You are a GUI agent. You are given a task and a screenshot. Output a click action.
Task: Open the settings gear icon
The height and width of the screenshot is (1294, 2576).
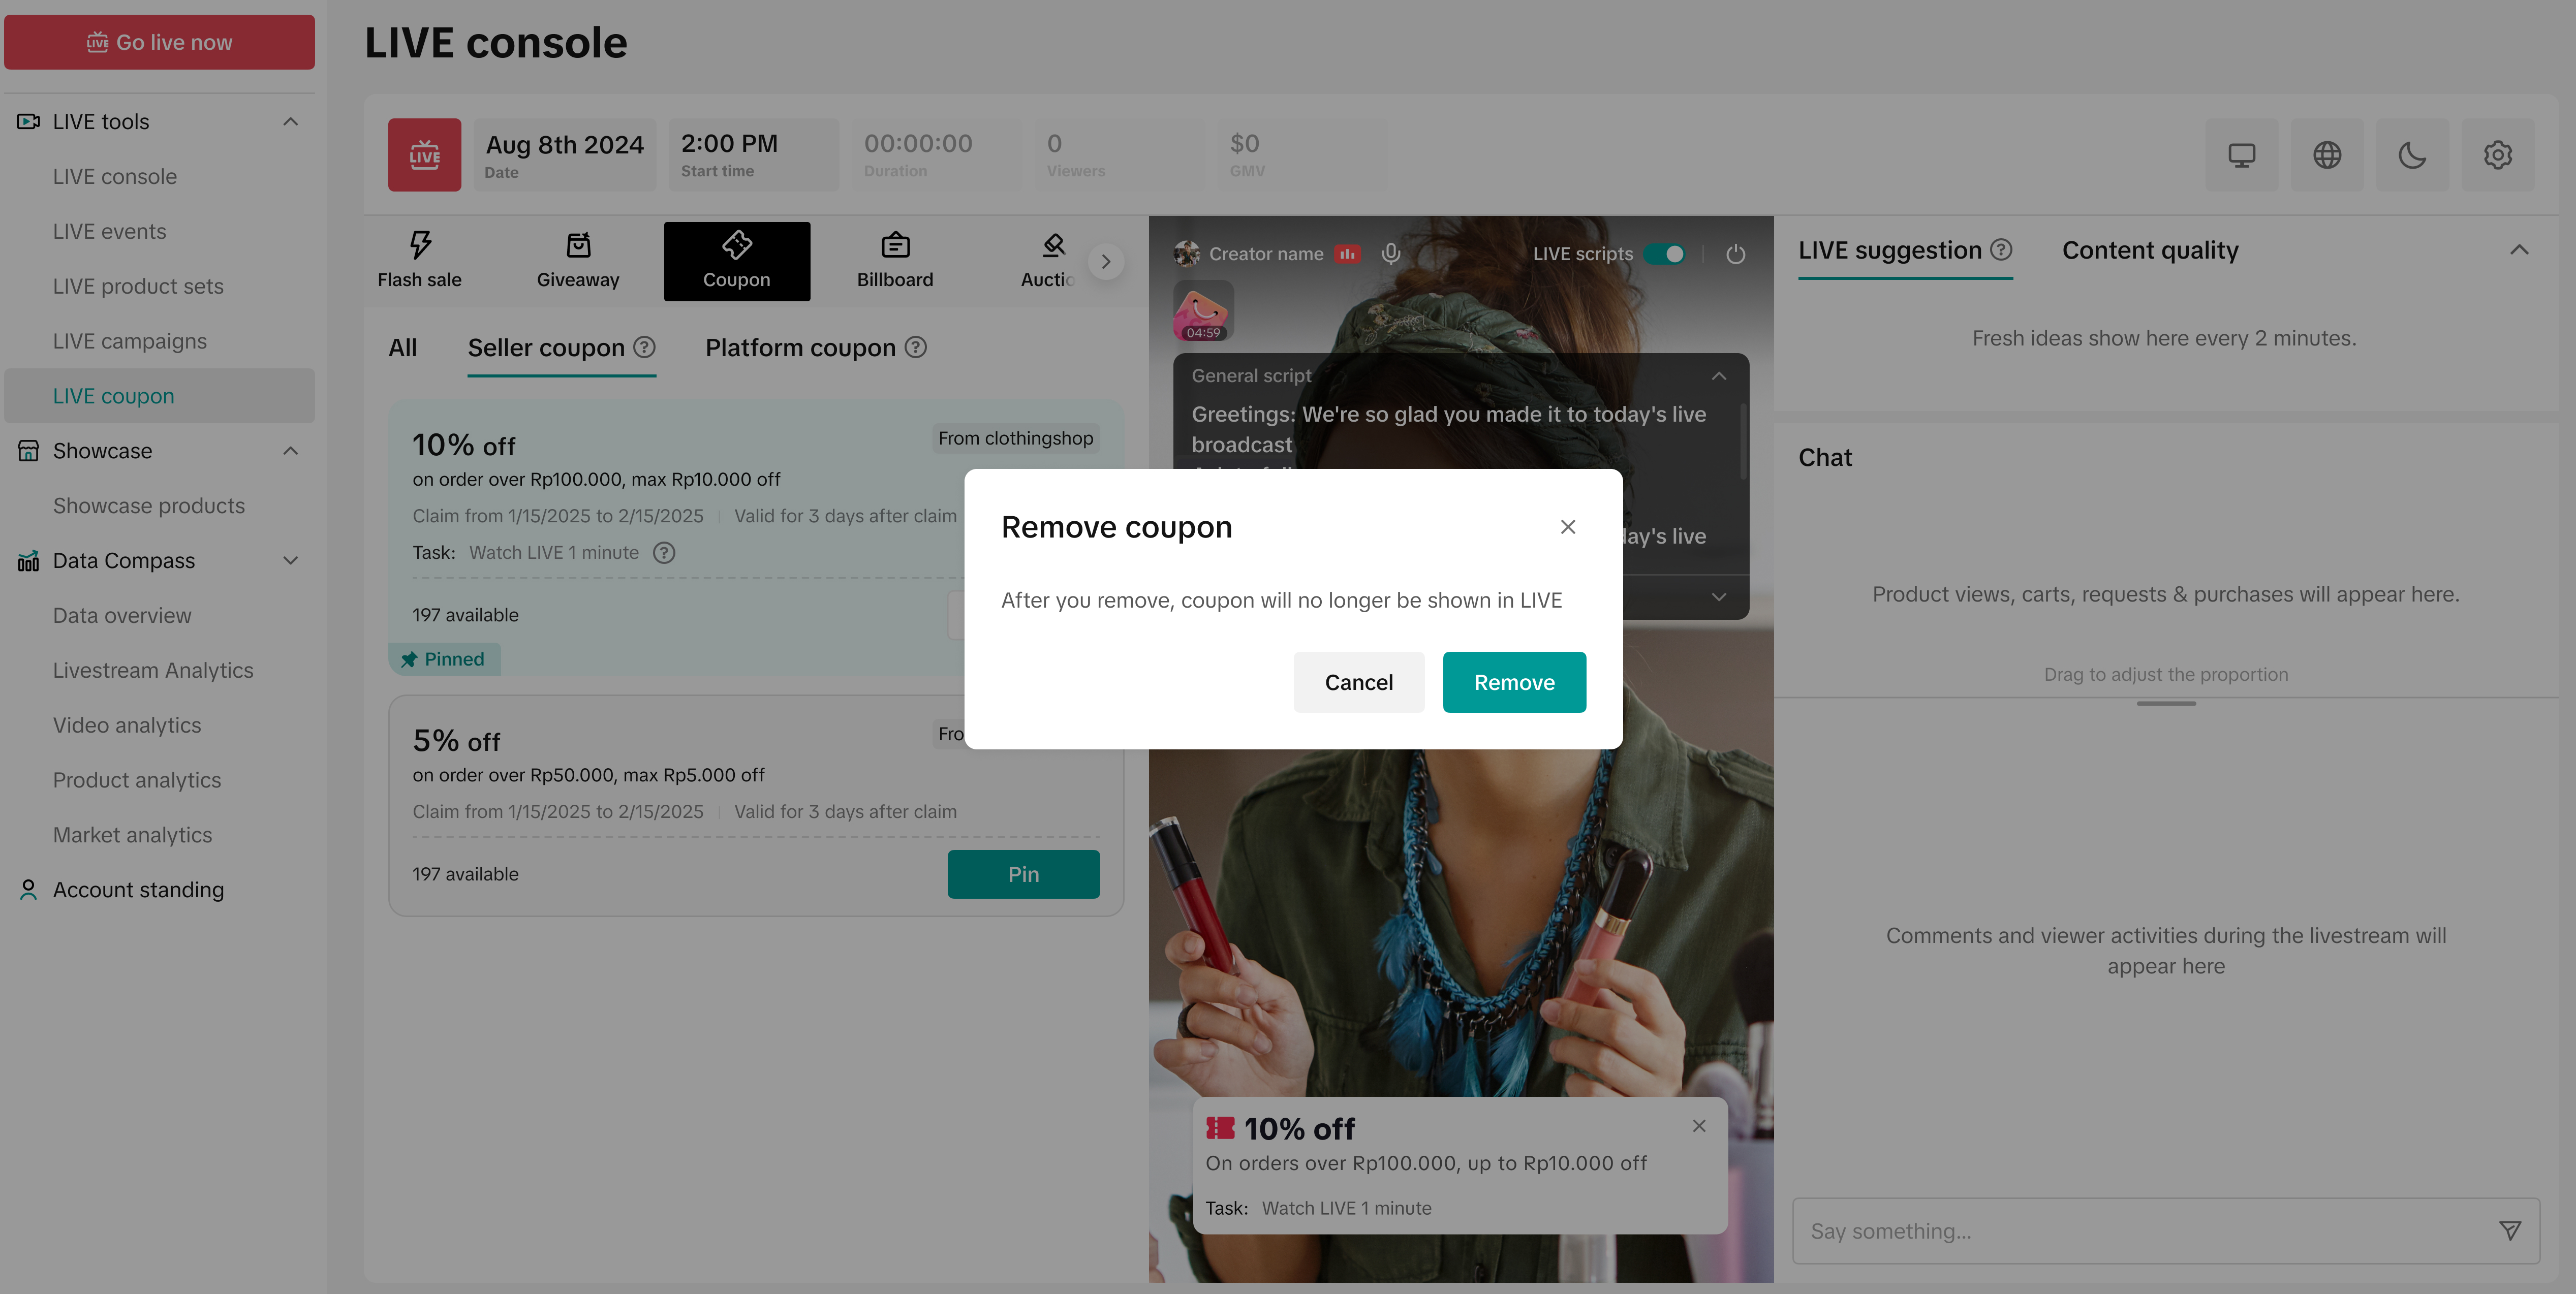[2497, 155]
